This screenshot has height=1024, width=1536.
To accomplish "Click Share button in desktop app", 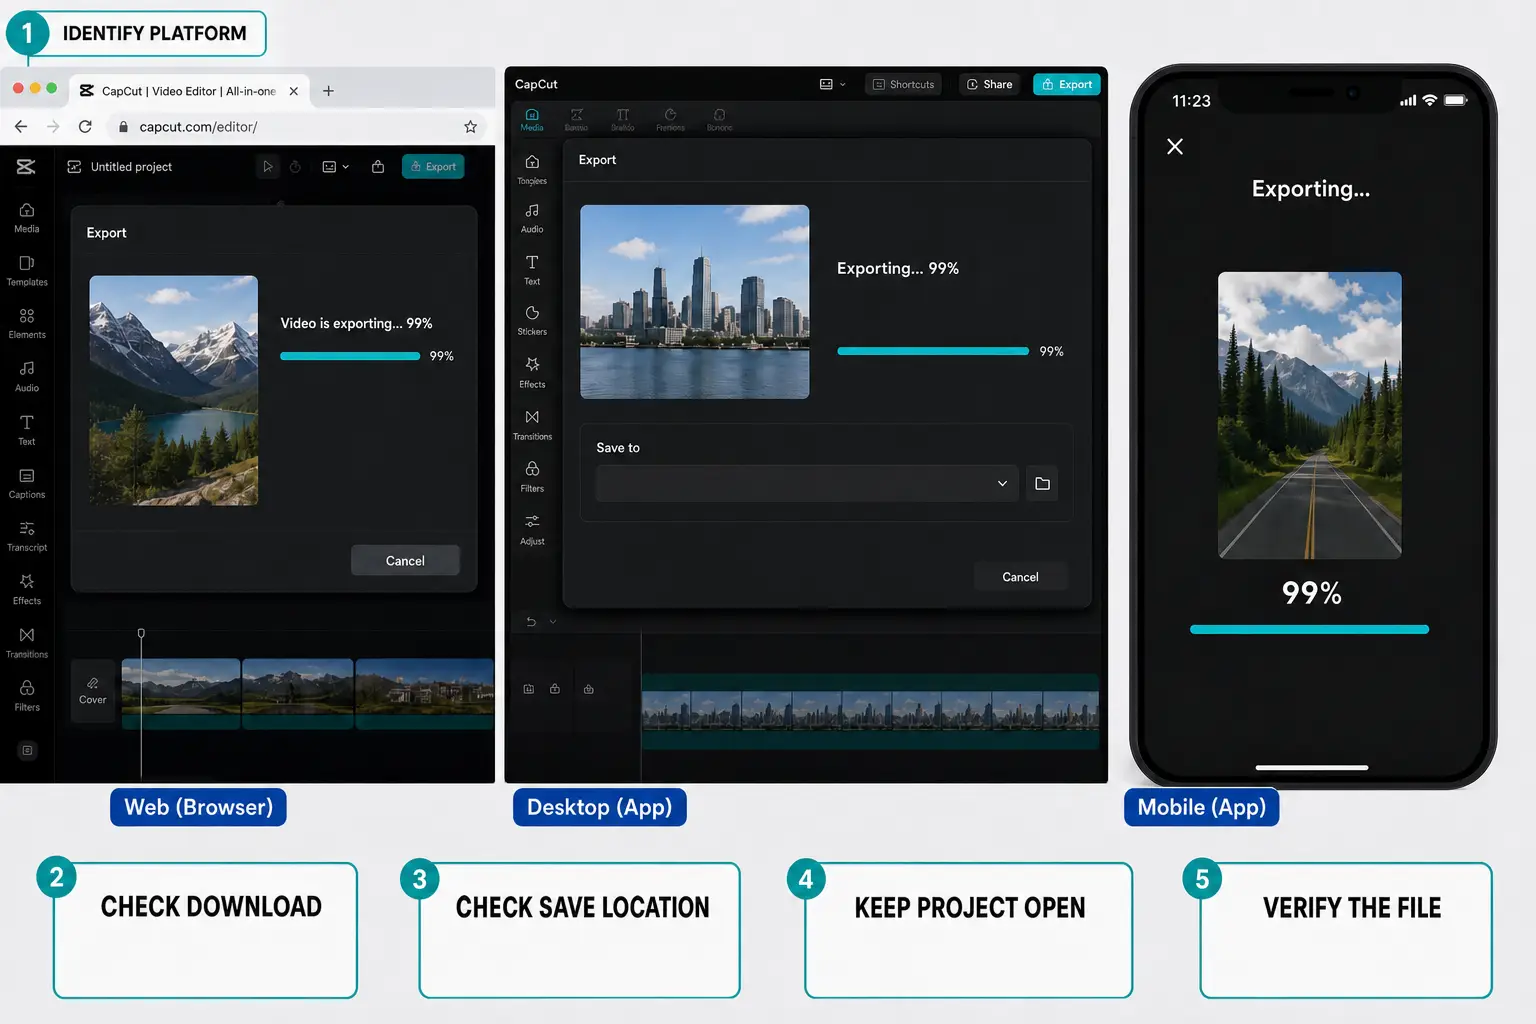I will (989, 84).
